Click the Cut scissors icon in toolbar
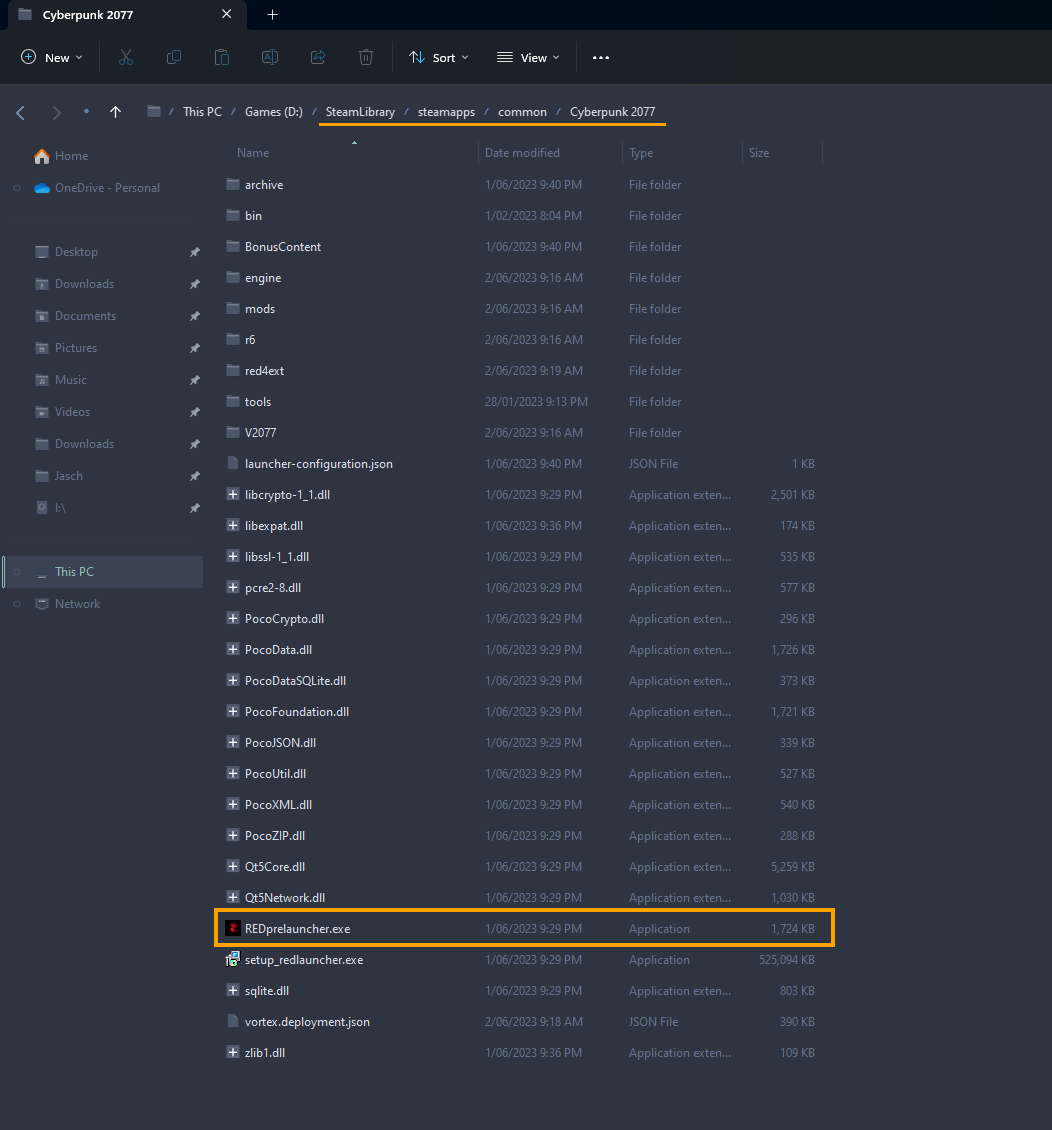 (126, 58)
